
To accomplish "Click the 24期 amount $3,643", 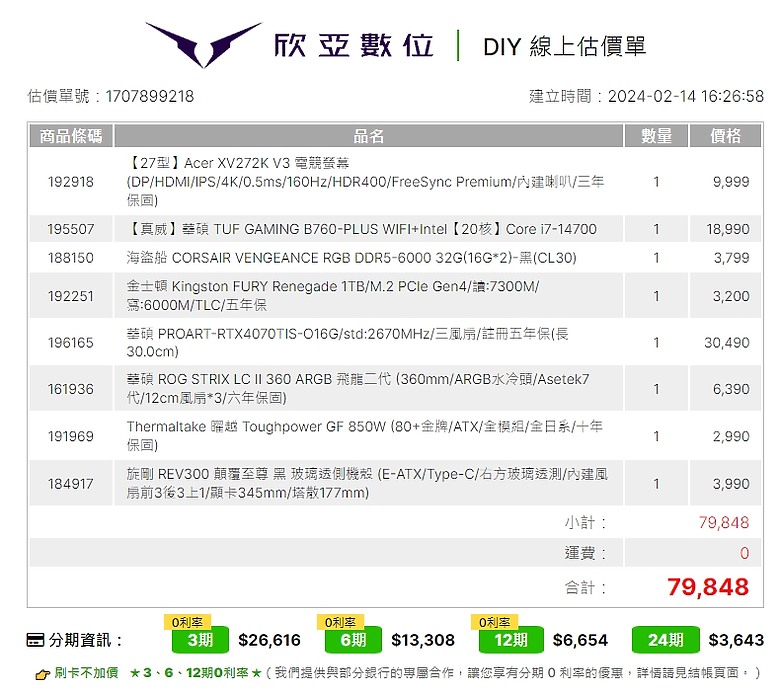I will click(x=736, y=640).
